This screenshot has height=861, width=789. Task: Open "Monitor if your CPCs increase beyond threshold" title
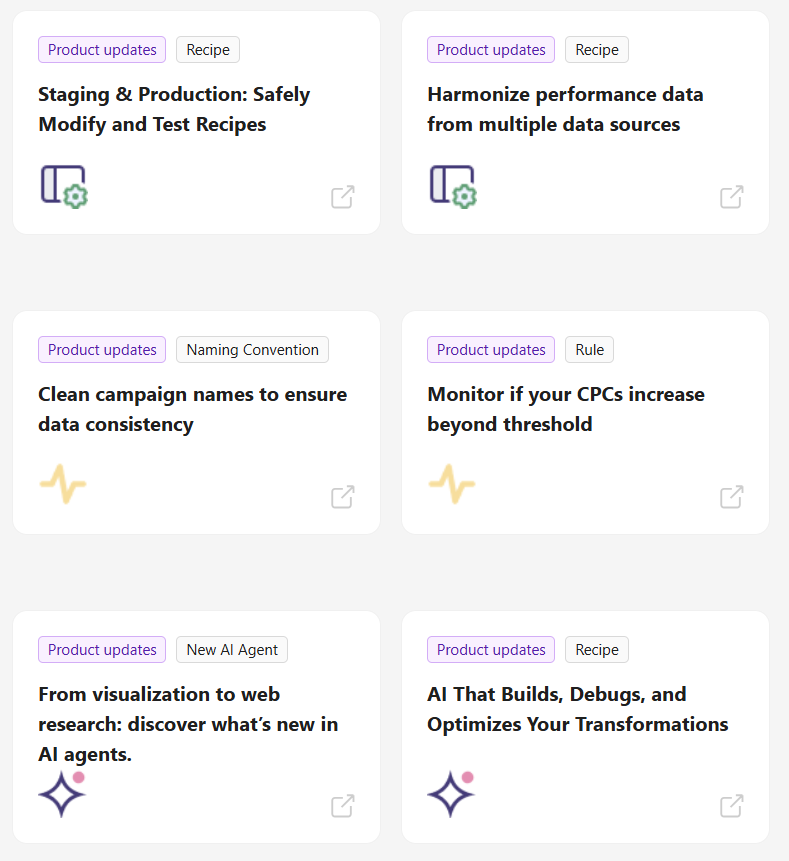point(565,409)
